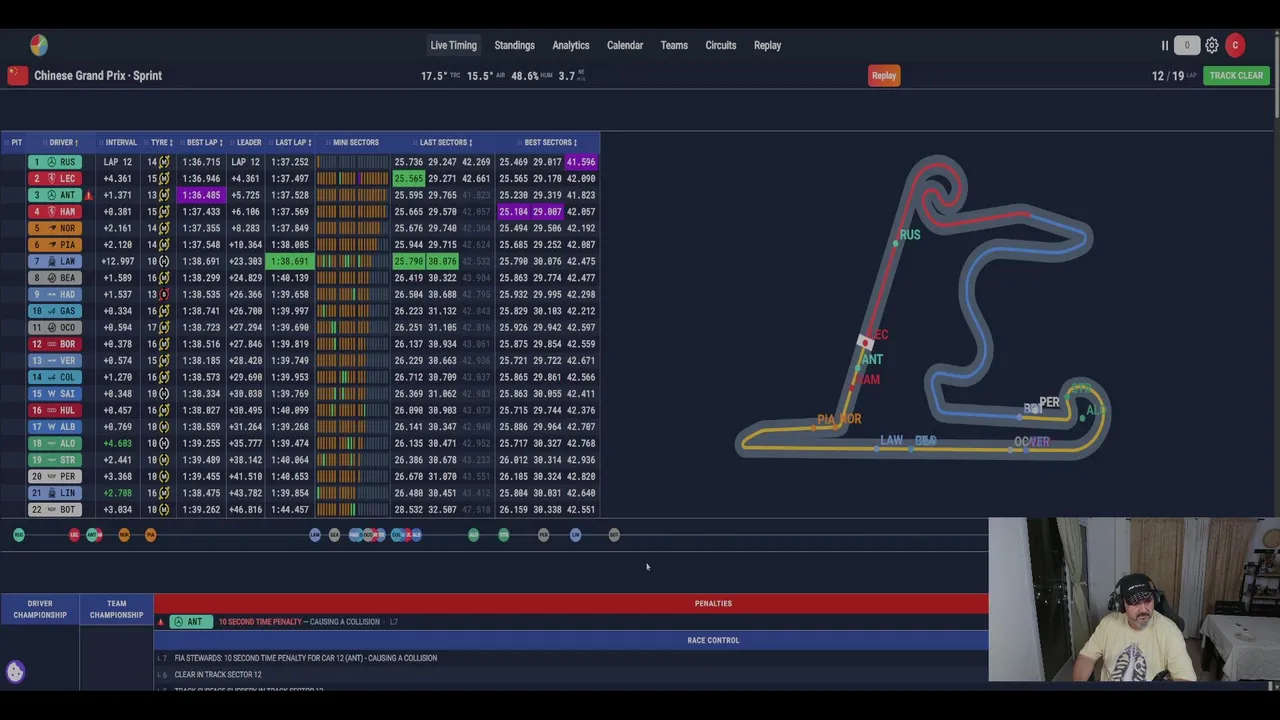Screen dimensions: 1280x720
Task: Click 'Clear in track sector 12' message
Action: tap(218, 675)
